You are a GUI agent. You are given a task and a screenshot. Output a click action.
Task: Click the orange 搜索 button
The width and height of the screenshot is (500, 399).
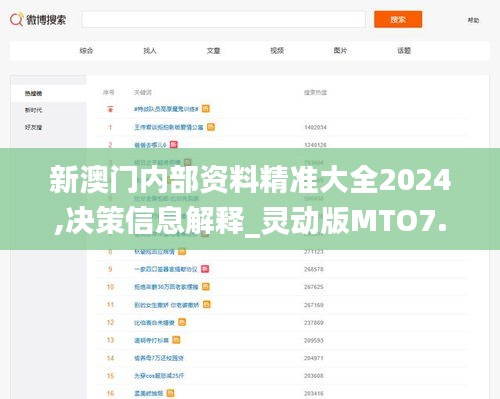pyautogui.click(x=398, y=19)
